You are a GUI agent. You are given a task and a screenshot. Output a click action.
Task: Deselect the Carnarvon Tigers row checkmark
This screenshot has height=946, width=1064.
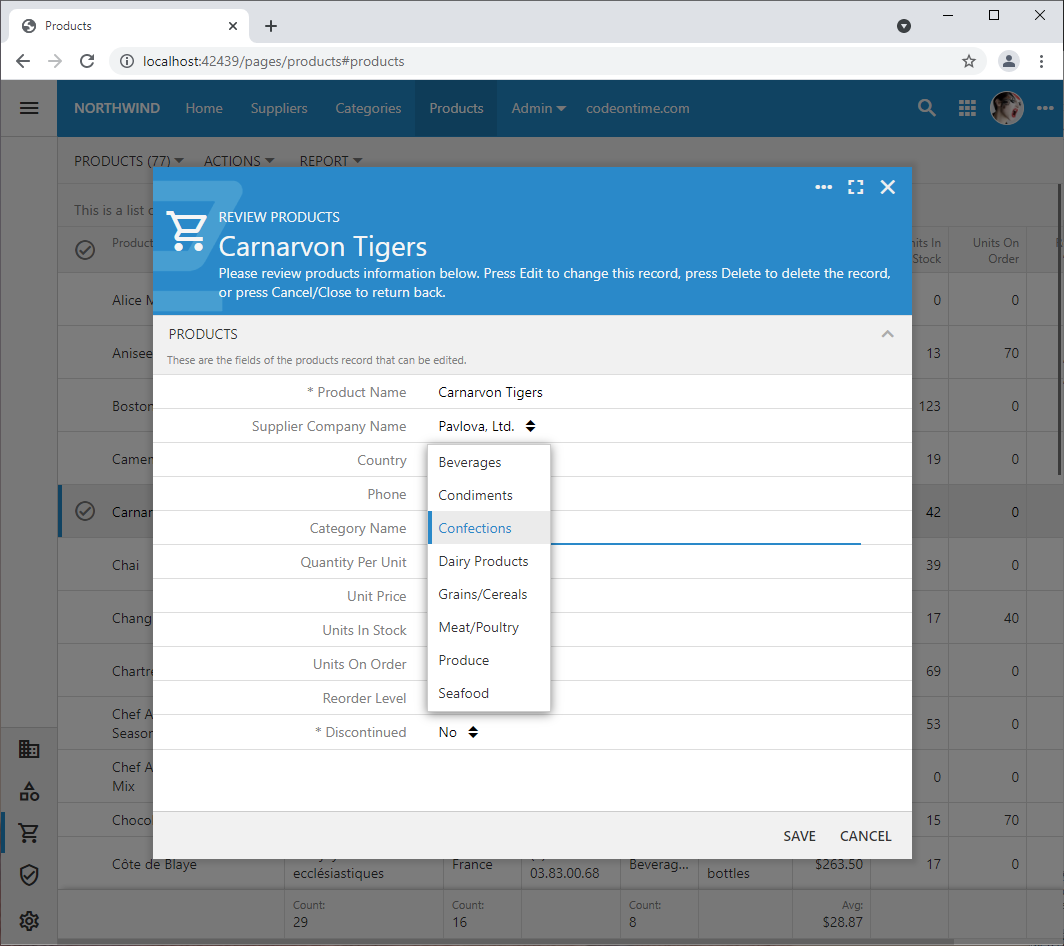tap(84, 511)
